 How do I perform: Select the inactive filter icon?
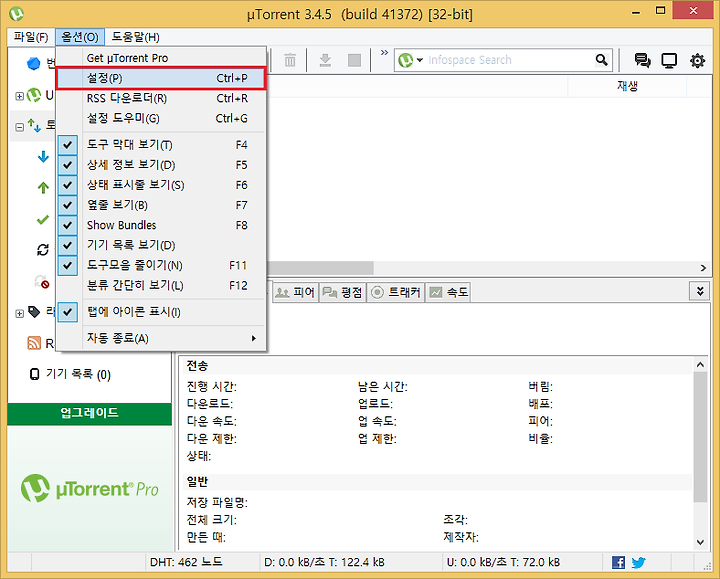click(42, 281)
